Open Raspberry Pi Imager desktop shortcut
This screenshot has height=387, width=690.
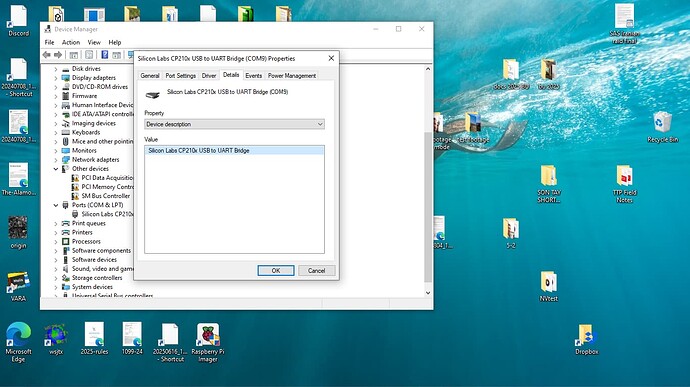click(208, 343)
